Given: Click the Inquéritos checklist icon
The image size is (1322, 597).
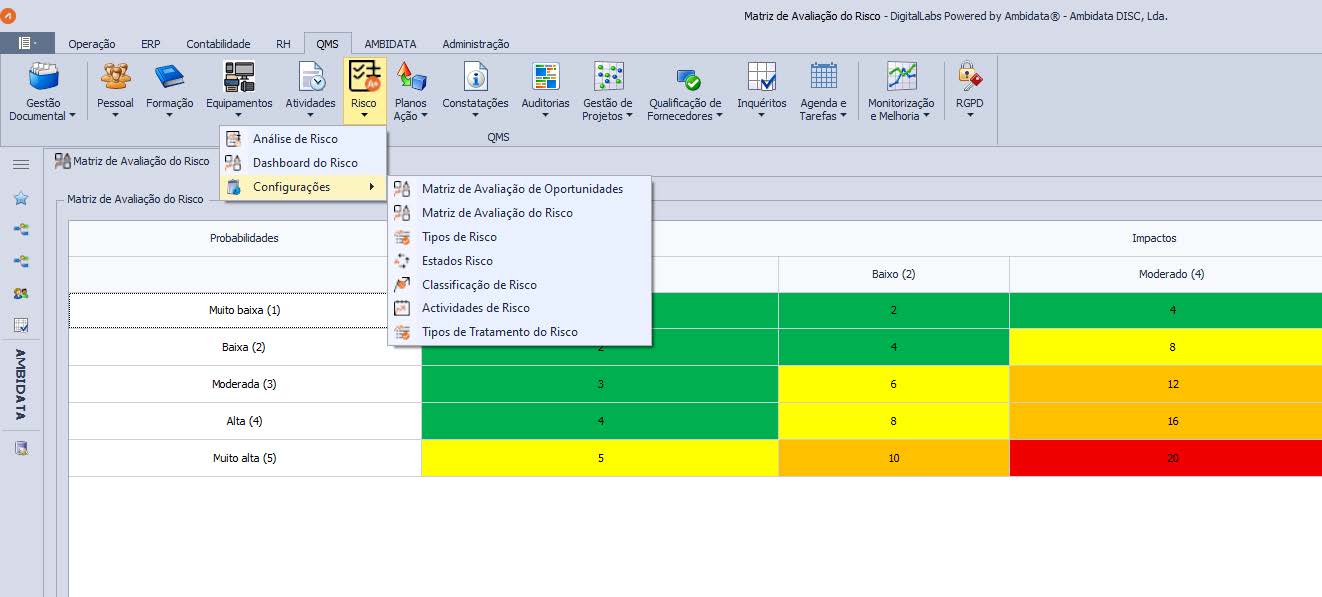Looking at the screenshot, I should tap(762, 76).
